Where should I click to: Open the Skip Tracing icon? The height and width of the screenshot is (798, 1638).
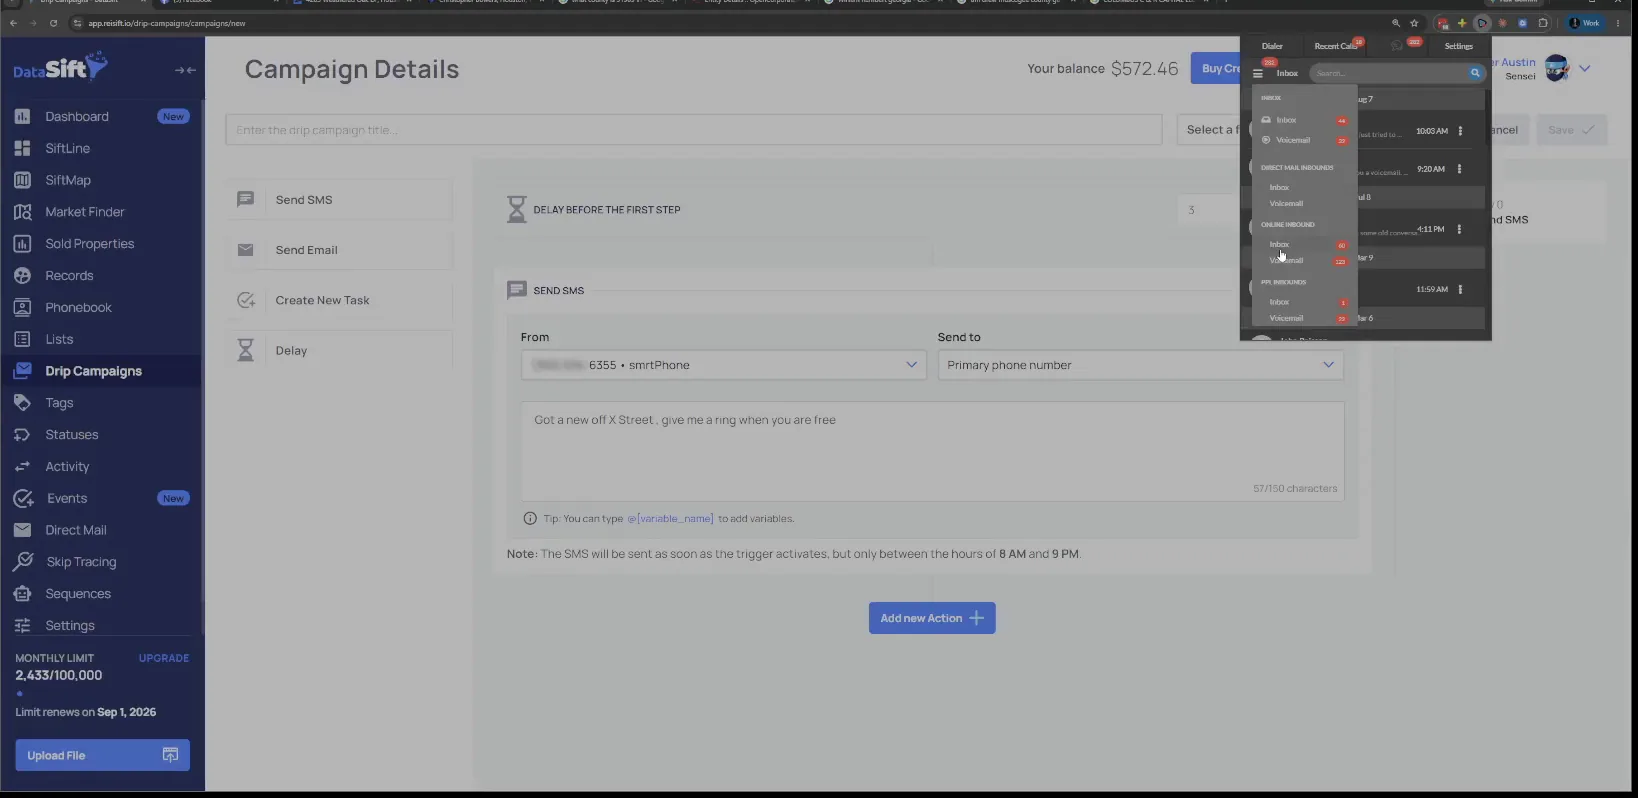pos(23,562)
